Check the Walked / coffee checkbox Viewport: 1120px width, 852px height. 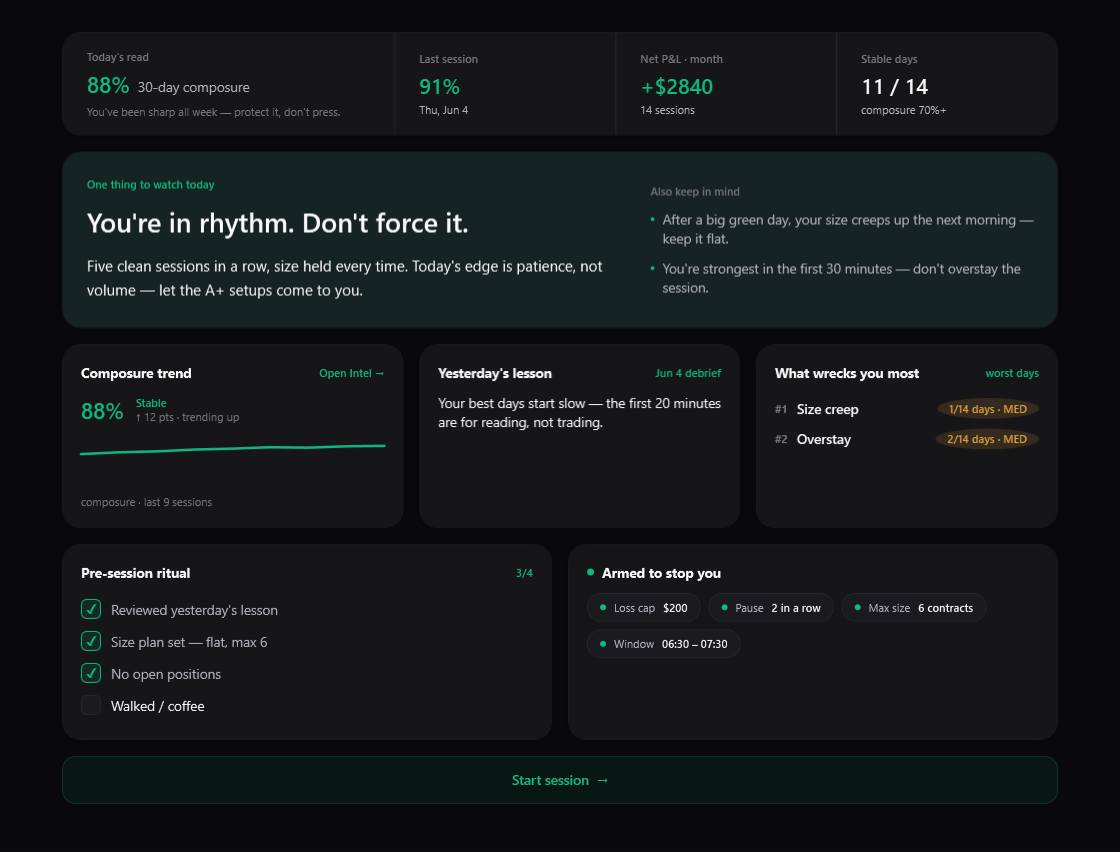[x=91, y=706]
